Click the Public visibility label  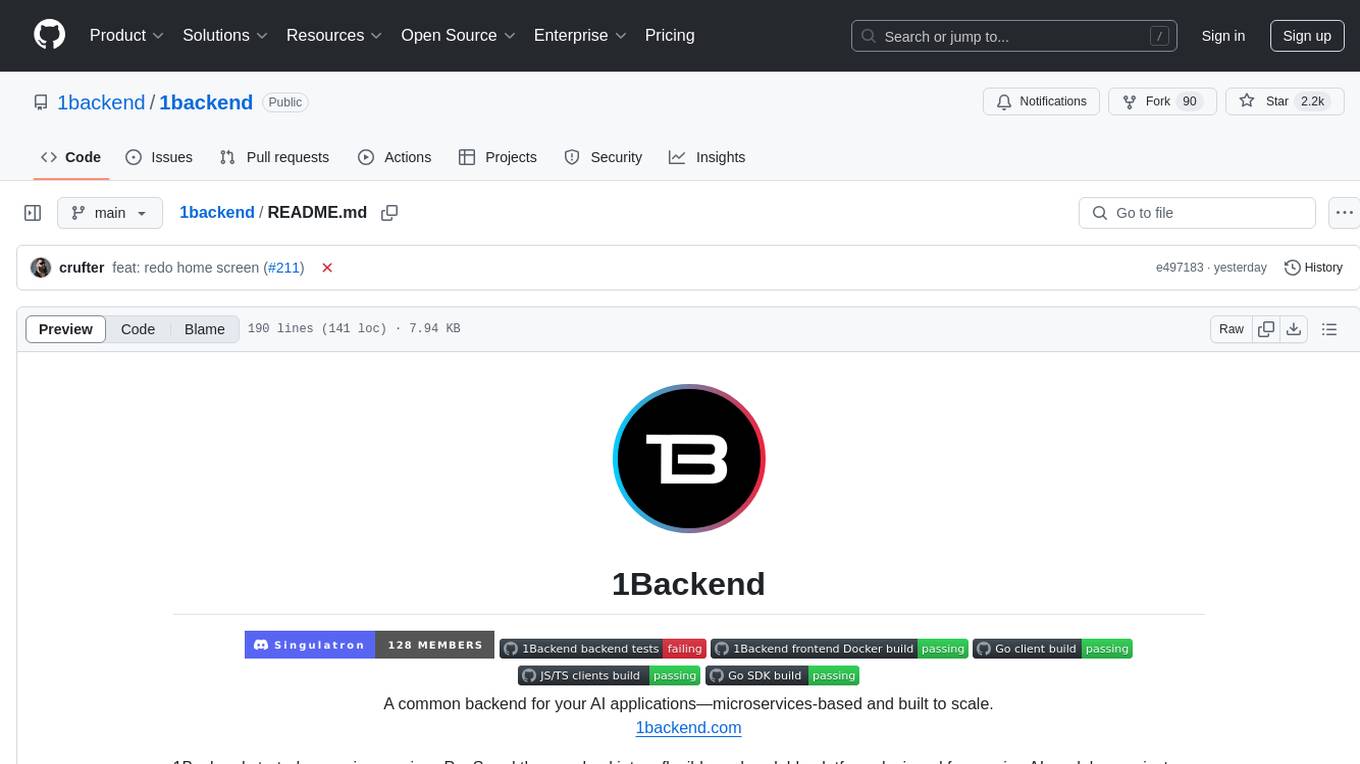click(x=285, y=102)
